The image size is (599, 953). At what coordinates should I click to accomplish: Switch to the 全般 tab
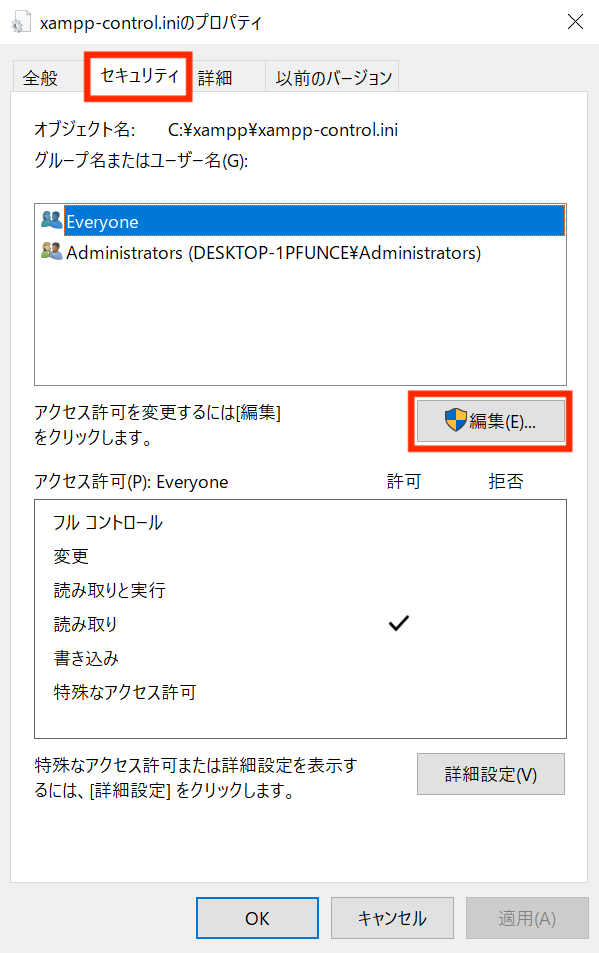coord(40,78)
